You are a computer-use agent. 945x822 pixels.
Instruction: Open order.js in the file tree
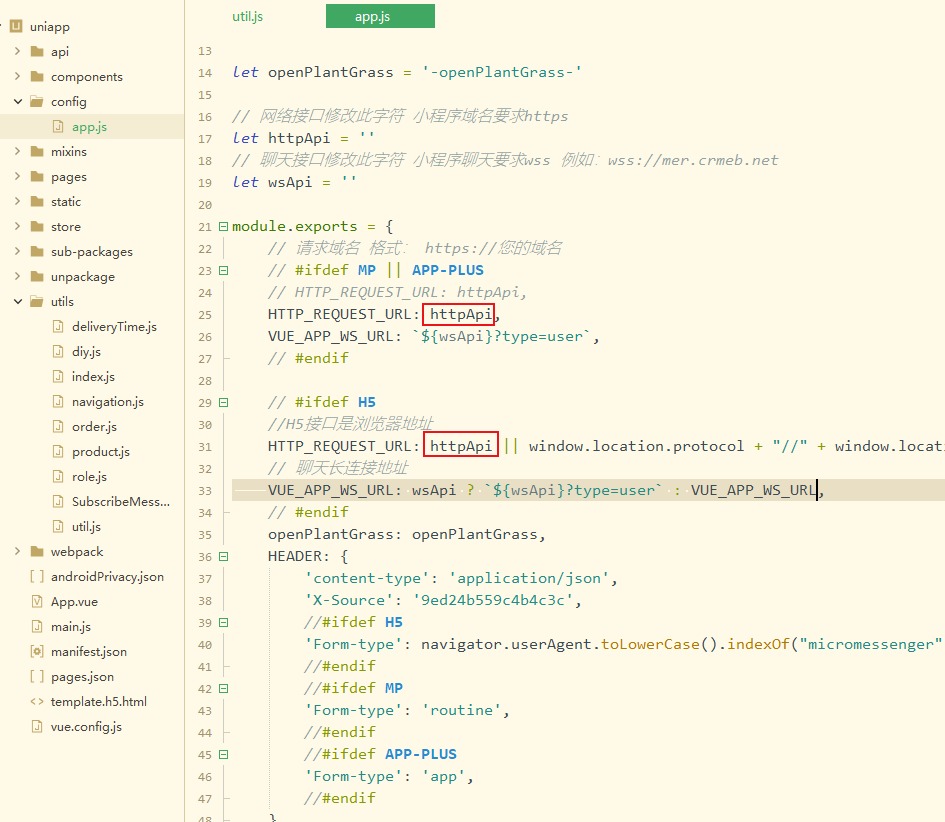pos(94,427)
